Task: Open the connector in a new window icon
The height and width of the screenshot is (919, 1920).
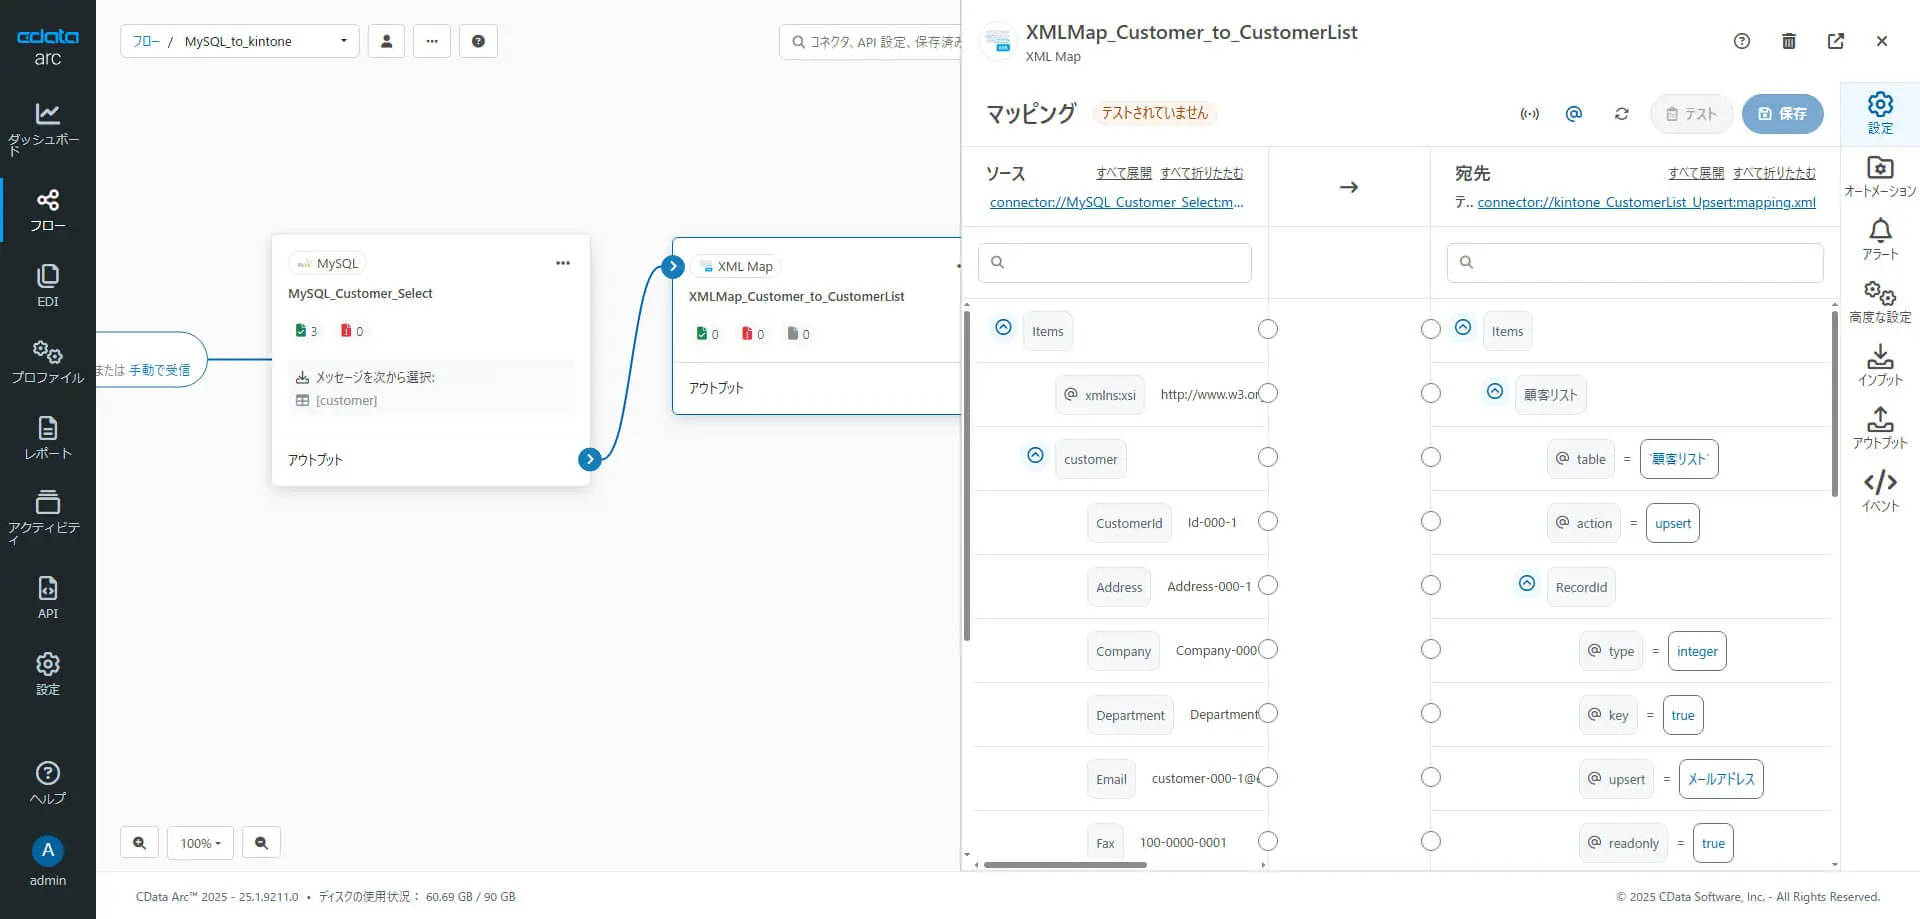Action: 1836,41
